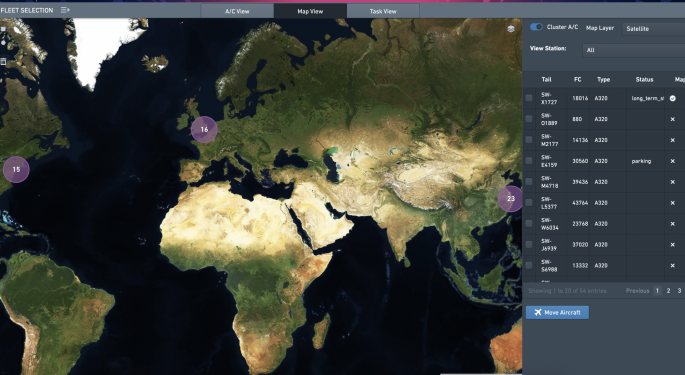This screenshot has height=375, width=685.
Task: Open the 15-aircraft cluster near North America
Action: [x=16, y=169]
